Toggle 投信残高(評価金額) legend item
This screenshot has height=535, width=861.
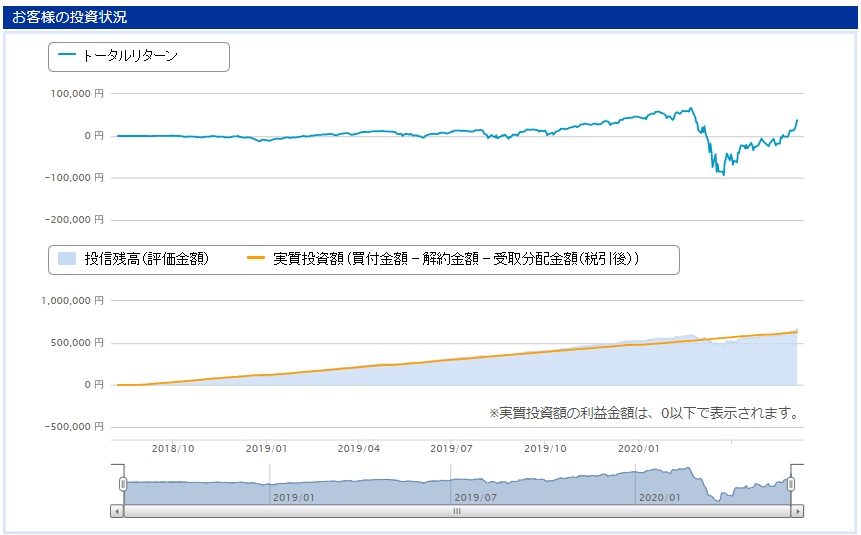pyautogui.click(x=133, y=259)
